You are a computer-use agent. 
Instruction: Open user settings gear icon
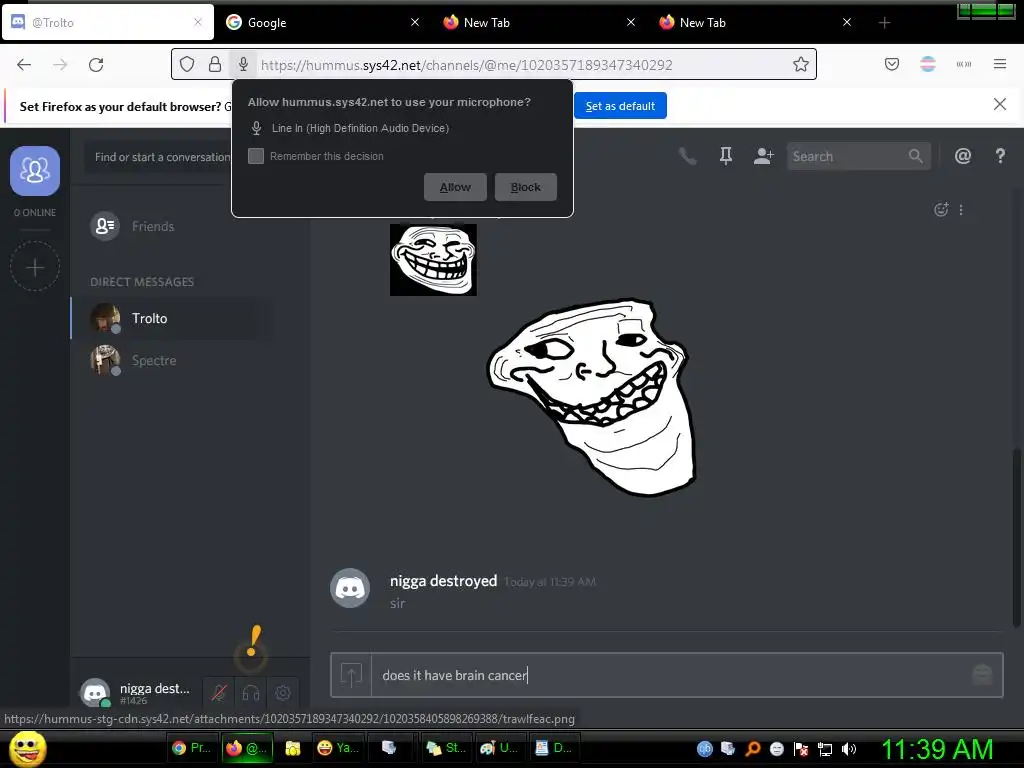(283, 693)
